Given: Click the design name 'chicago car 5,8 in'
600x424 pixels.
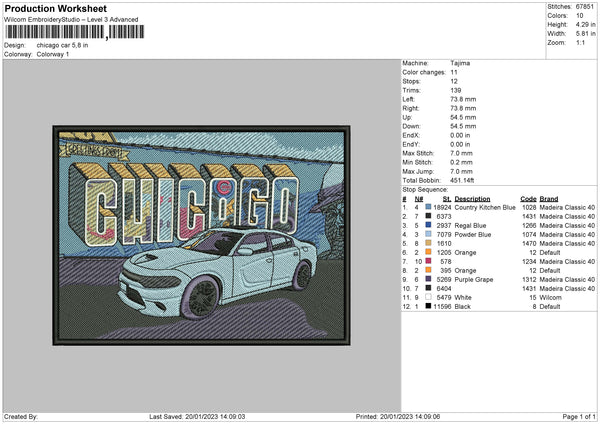Looking at the screenshot, I should point(62,45).
